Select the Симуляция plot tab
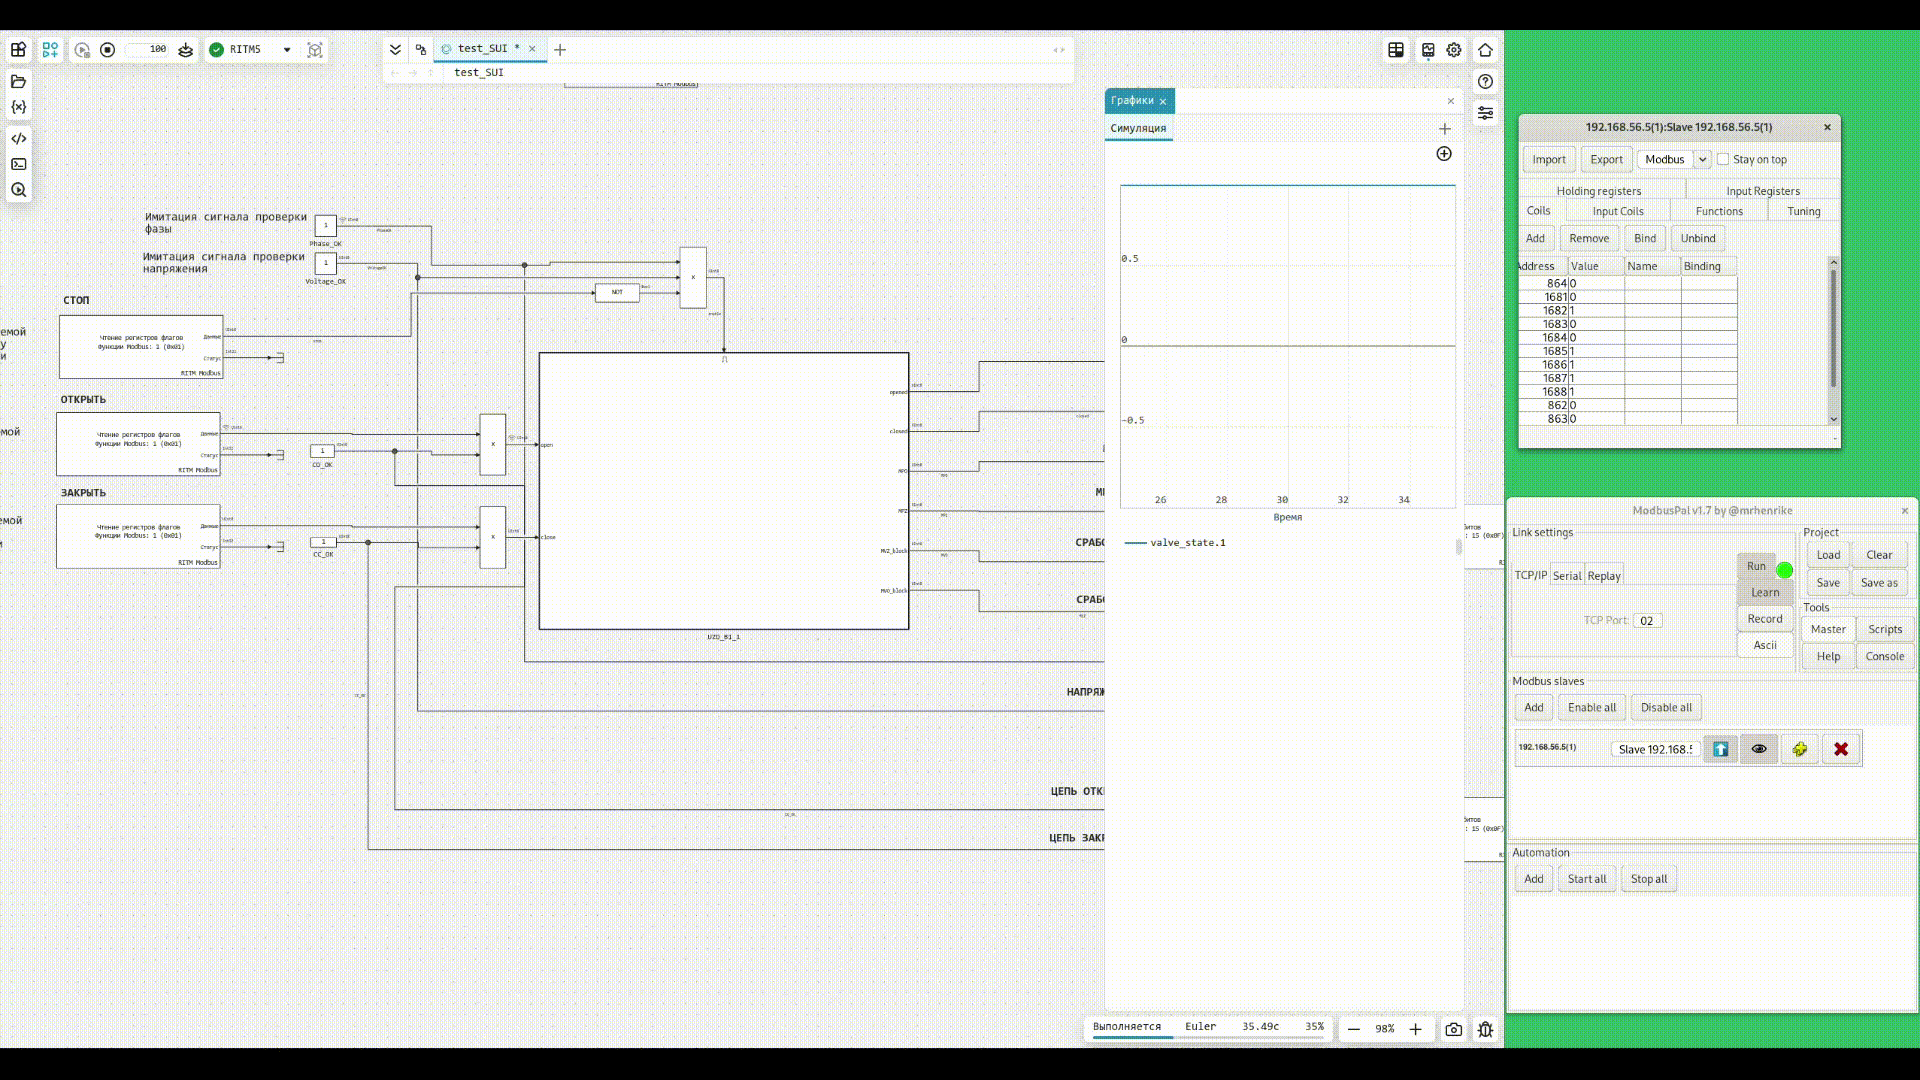 coord(1138,128)
